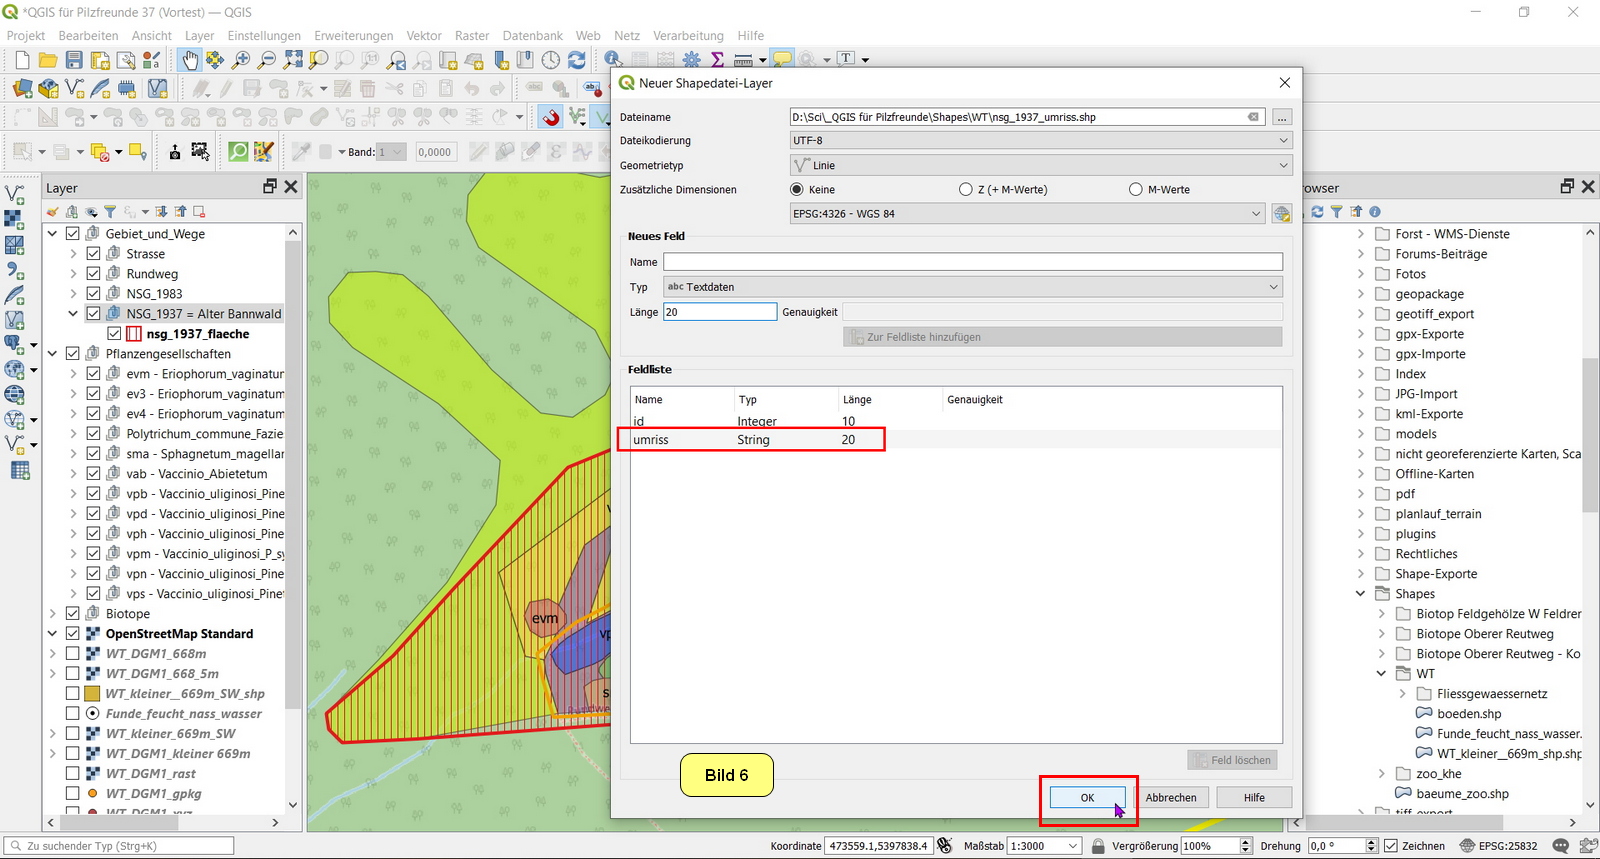This screenshot has width=1600, height=859.
Task: Click the Zoom In magnifier tool
Action: (241, 60)
